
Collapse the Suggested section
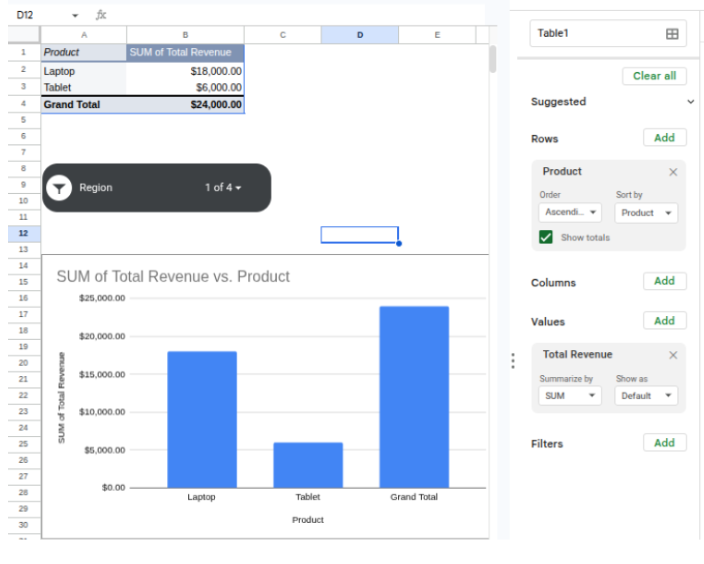[690, 102]
